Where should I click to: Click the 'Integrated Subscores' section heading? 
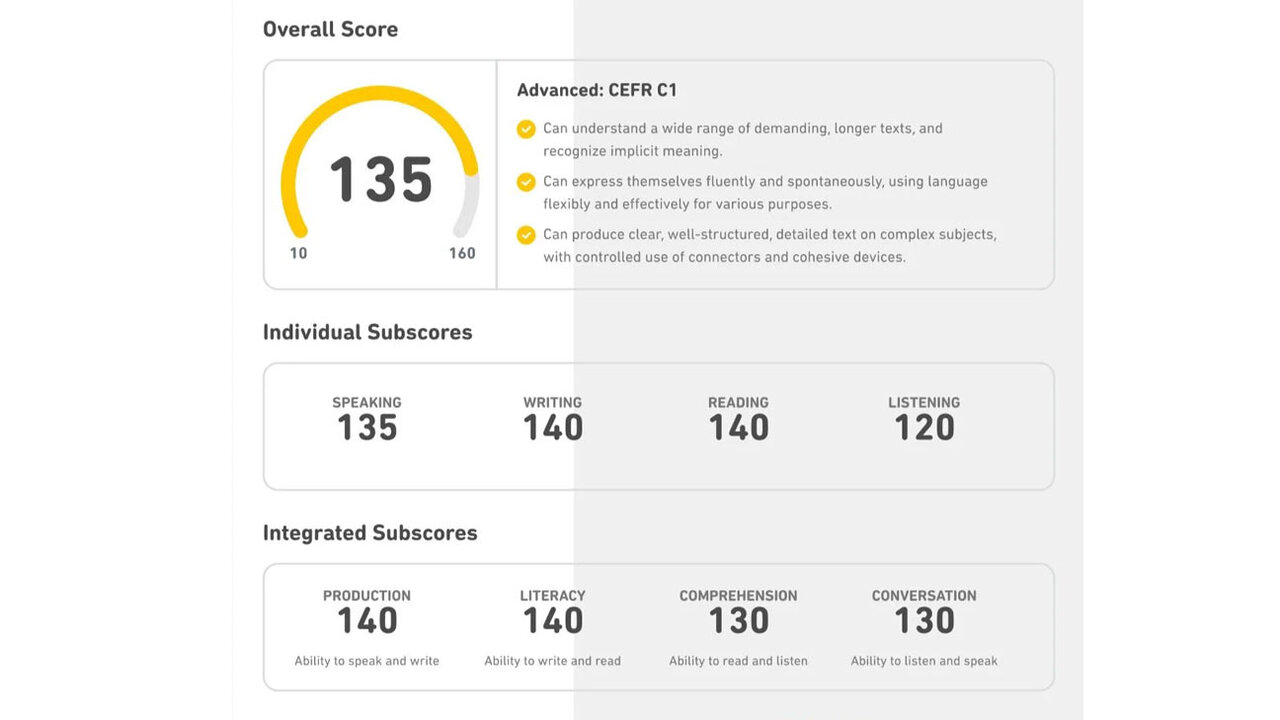[x=370, y=533]
